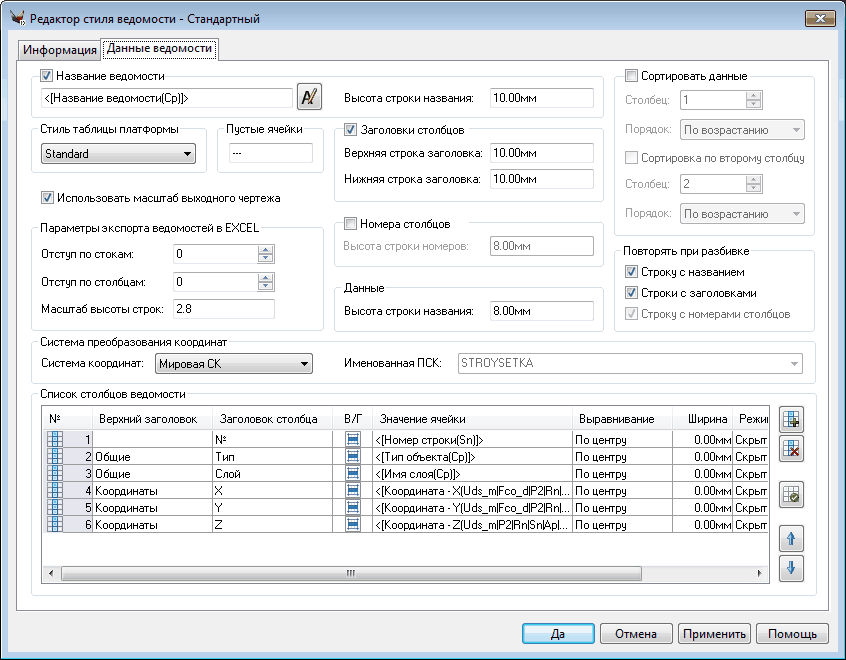The image size is (846, 660).
Task: Click the Масштаб высоты строк input field
Action: pos(223,309)
